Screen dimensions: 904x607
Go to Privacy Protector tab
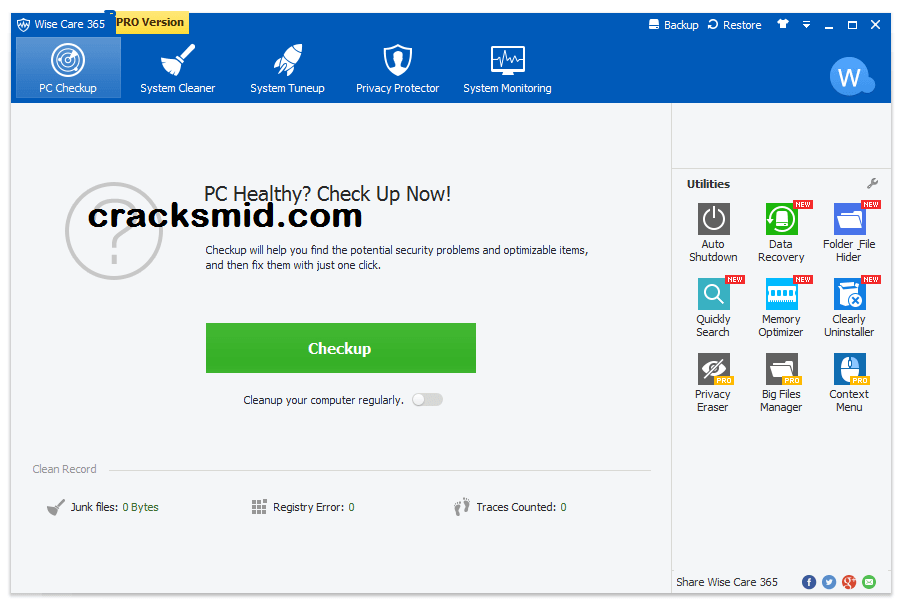(397, 68)
